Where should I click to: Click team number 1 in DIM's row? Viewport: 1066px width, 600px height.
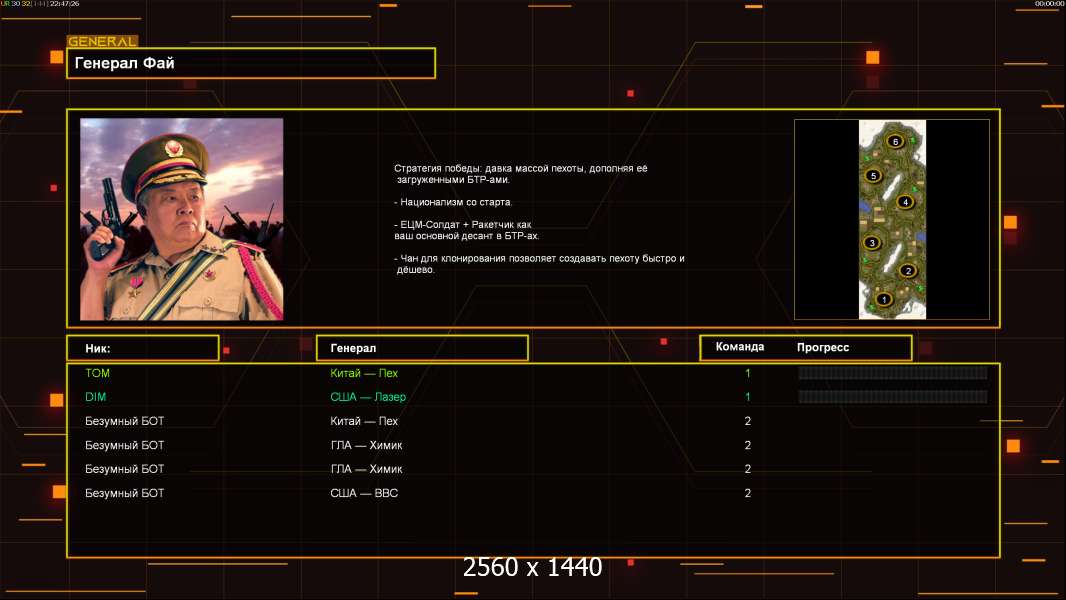click(x=748, y=397)
